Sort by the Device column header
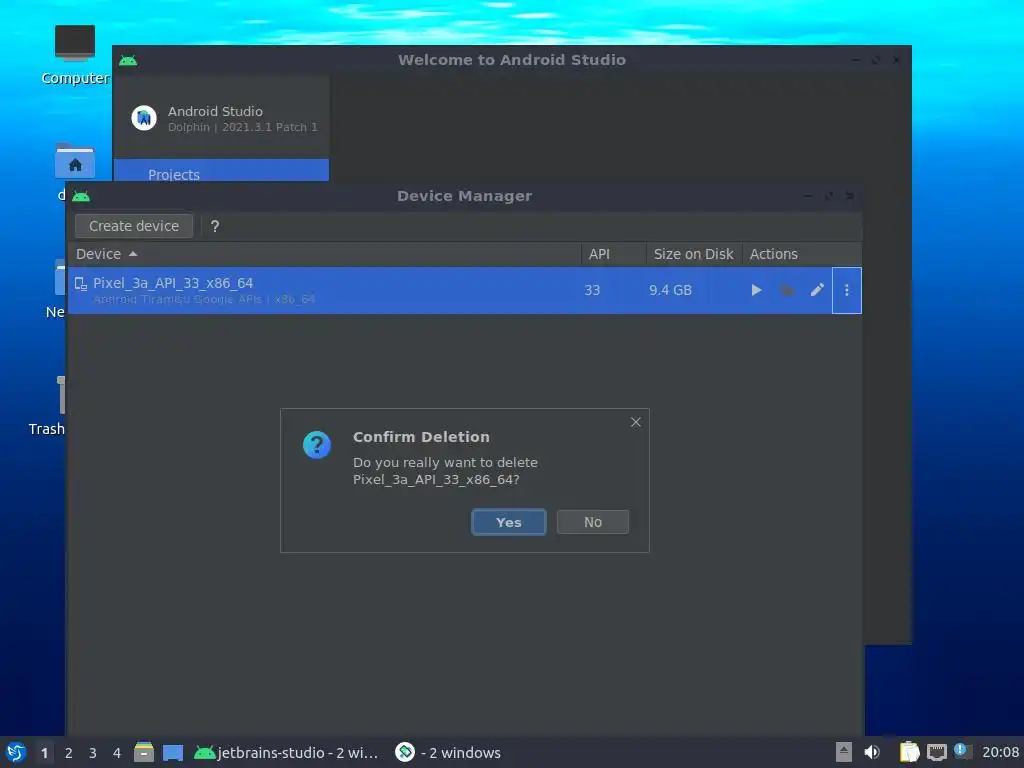Image resolution: width=1024 pixels, height=768 pixels. click(x=325, y=254)
